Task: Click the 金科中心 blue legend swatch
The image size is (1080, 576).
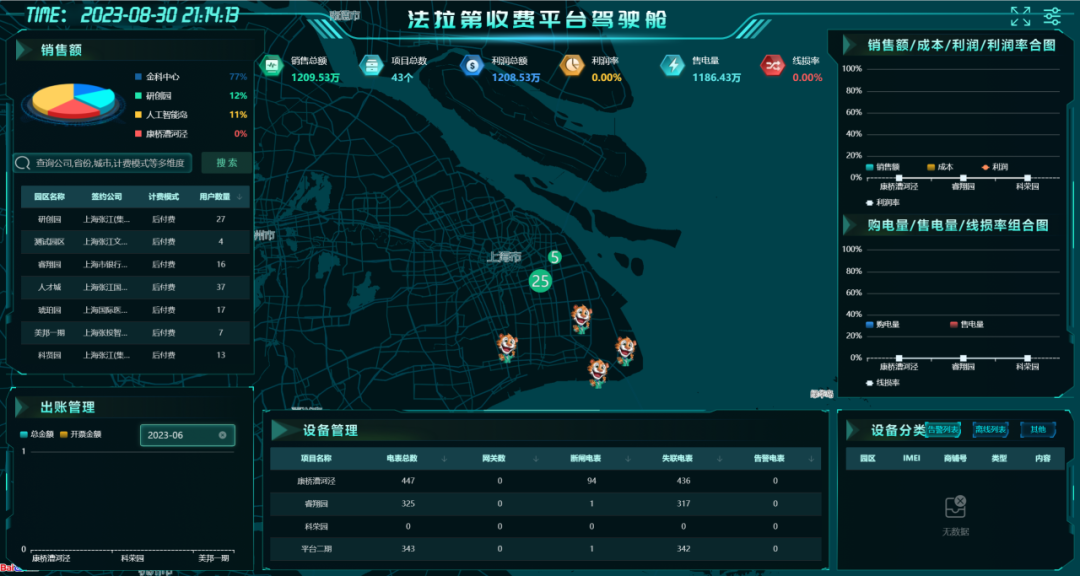Action: click(x=138, y=76)
